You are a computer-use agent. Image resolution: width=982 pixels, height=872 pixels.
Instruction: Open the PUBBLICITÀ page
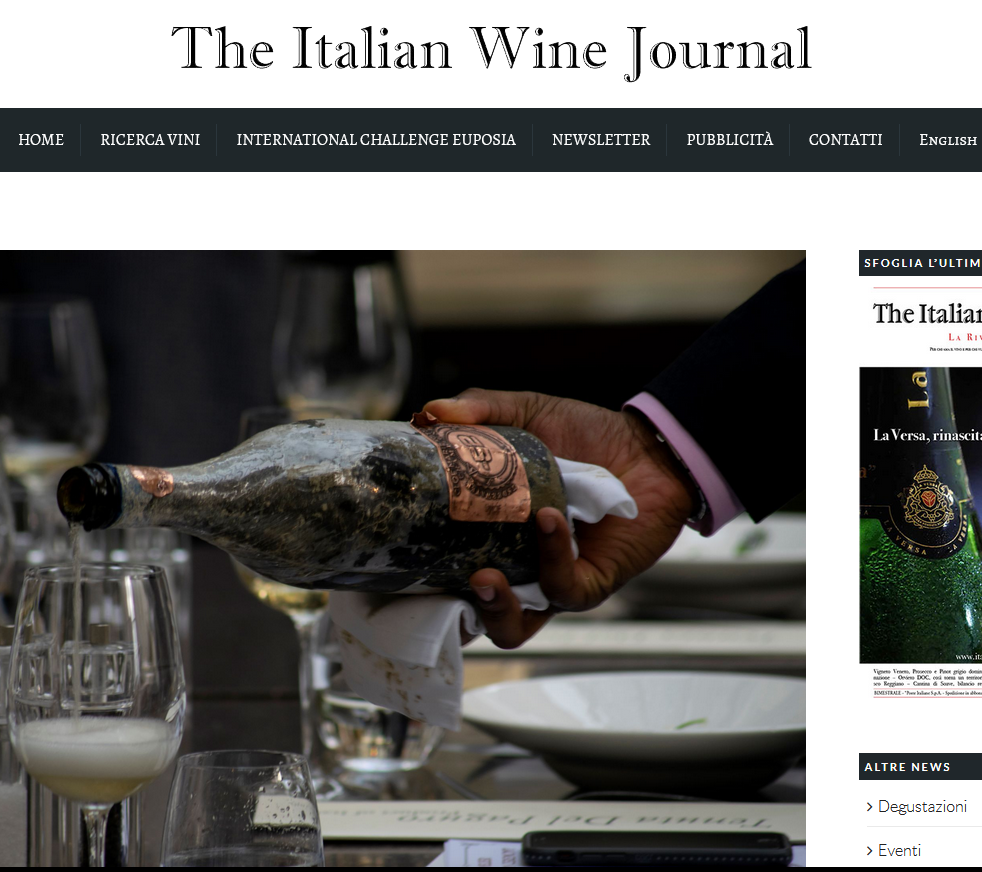(730, 140)
